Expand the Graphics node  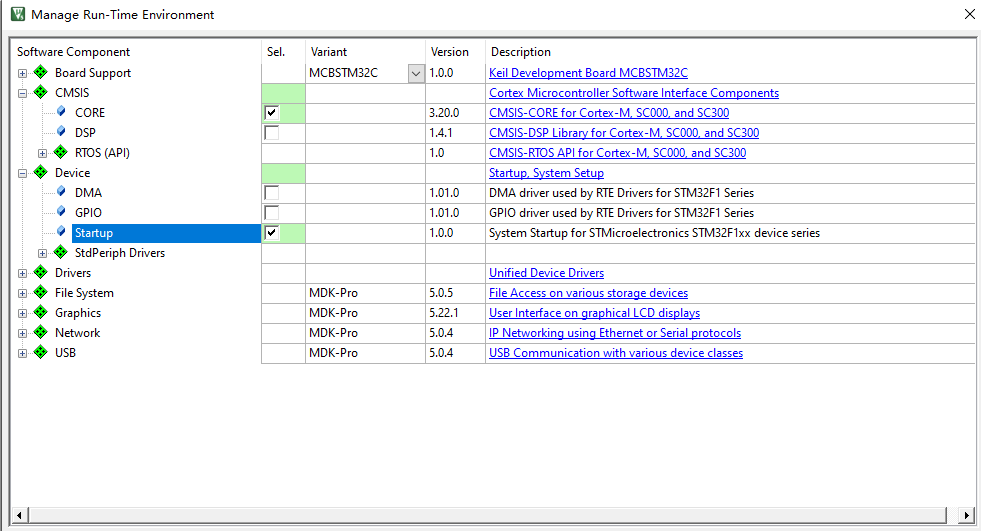point(23,313)
